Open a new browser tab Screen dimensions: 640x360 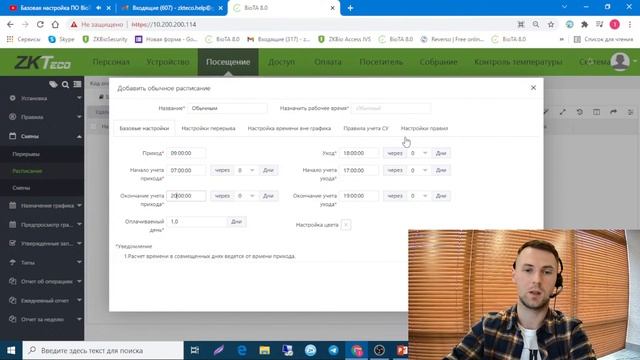350,8
